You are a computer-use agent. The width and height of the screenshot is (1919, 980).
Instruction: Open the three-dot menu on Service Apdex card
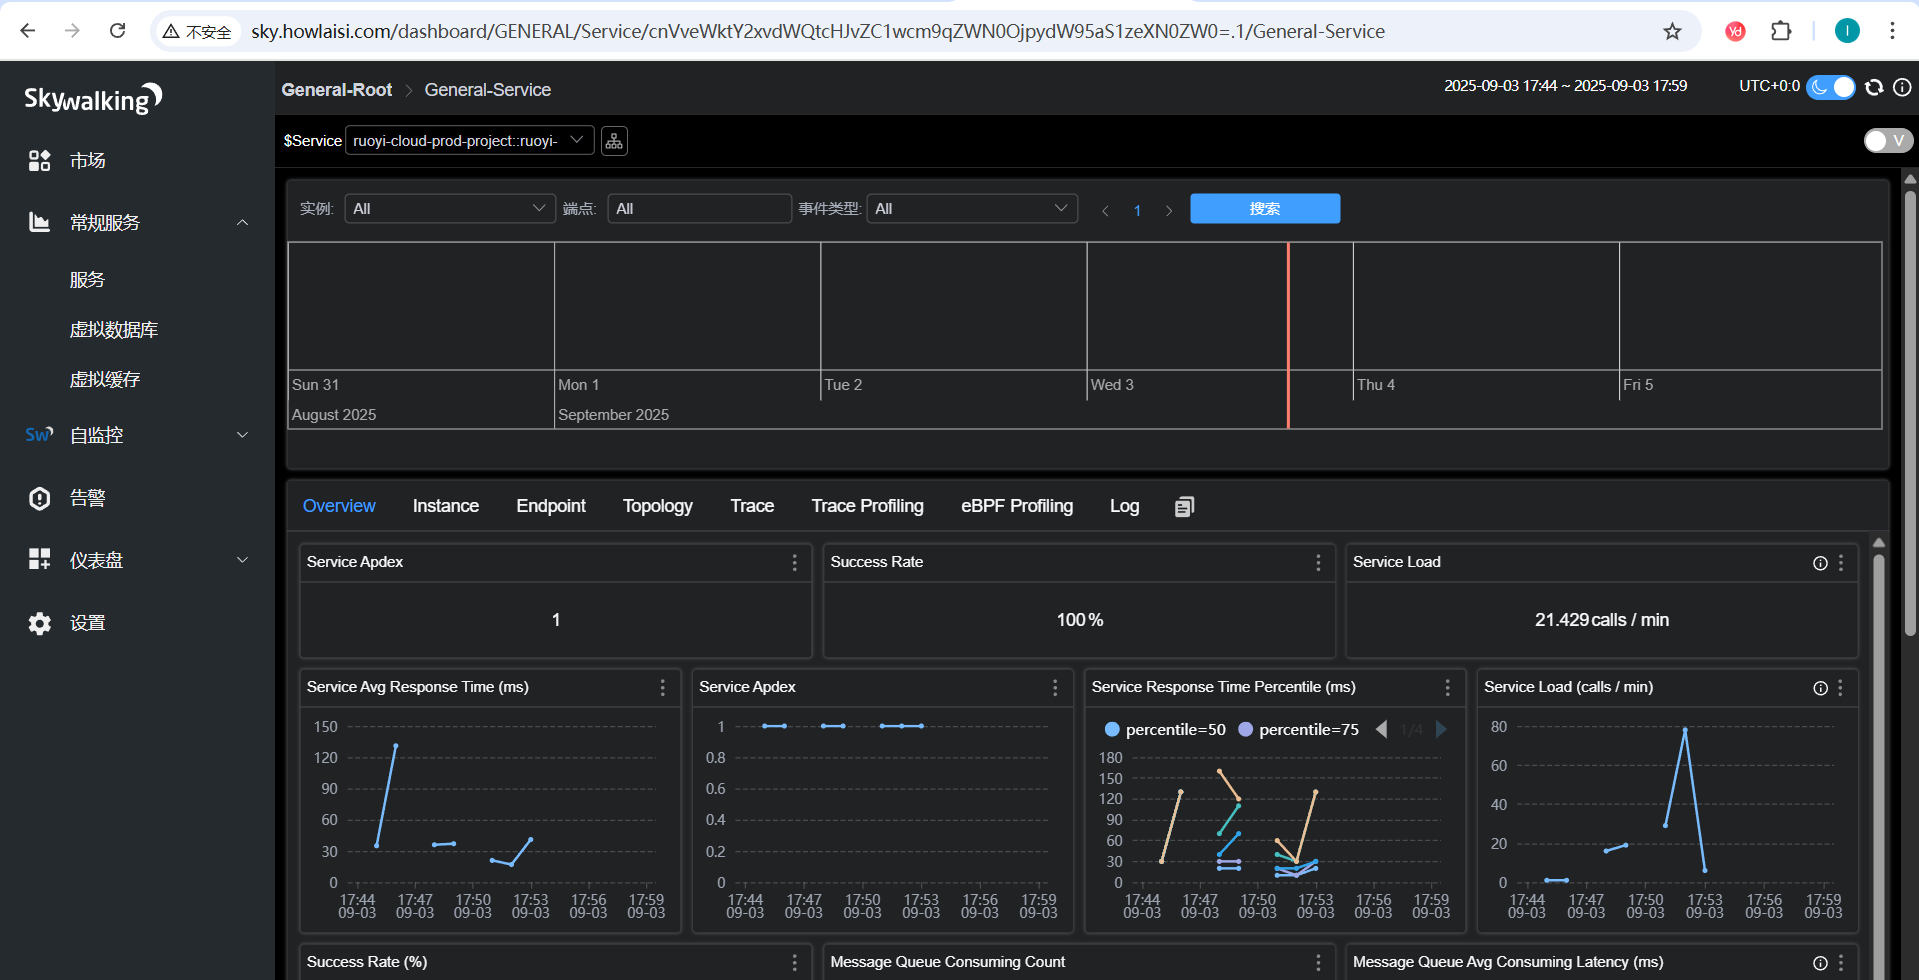pos(795,563)
